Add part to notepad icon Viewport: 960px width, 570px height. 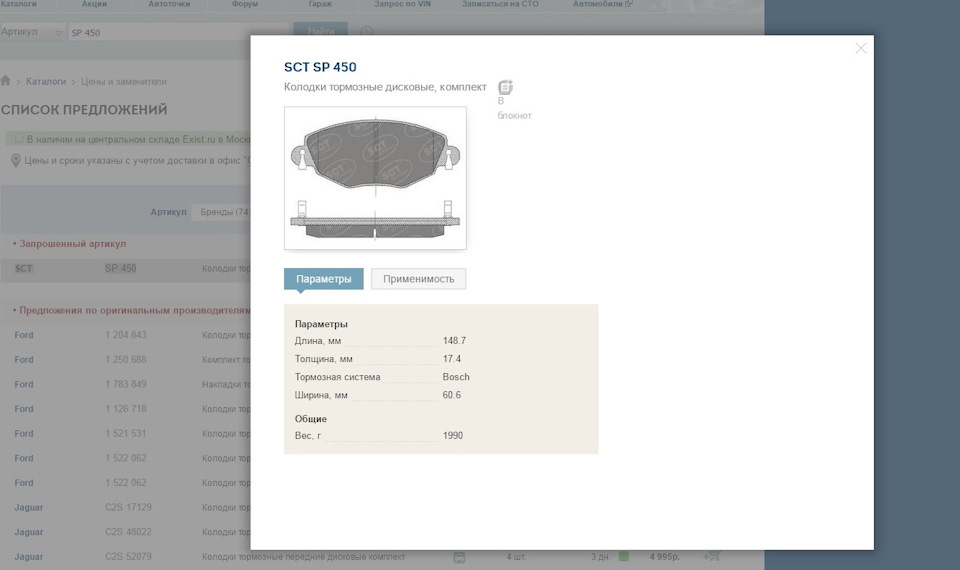[505, 88]
